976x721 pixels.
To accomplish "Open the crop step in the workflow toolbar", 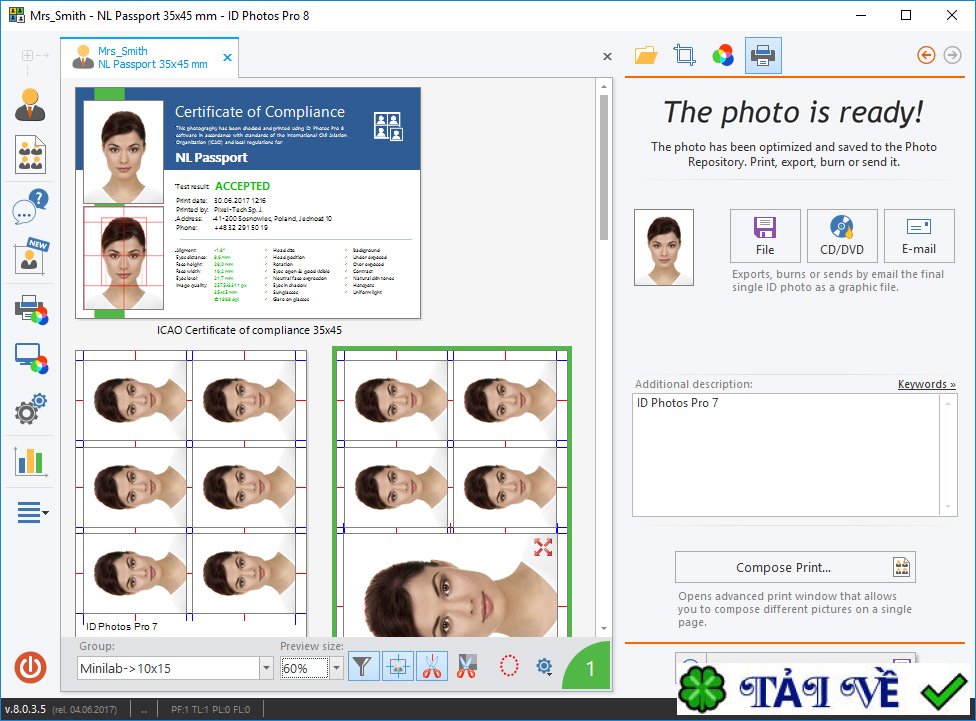I will (684, 55).
